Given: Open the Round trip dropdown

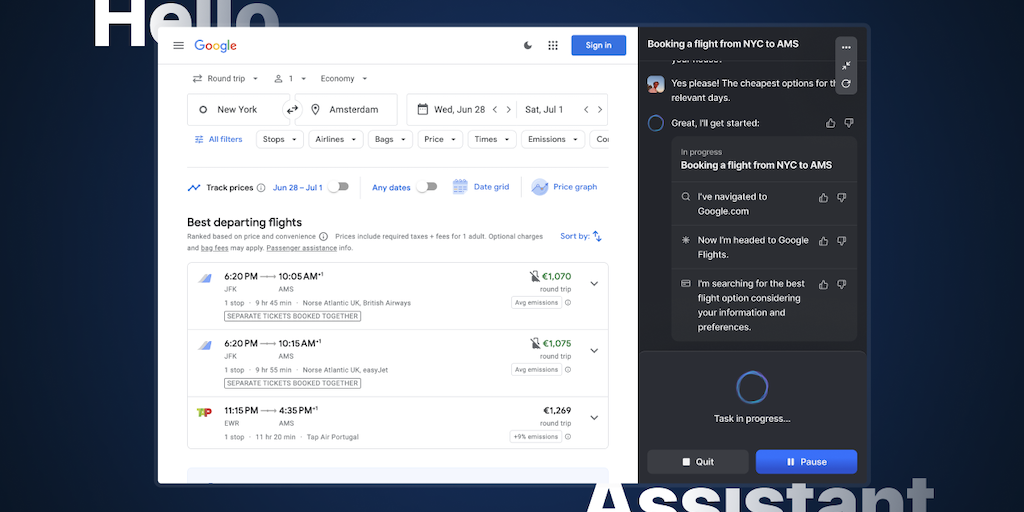Looking at the screenshot, I should 226,79.
